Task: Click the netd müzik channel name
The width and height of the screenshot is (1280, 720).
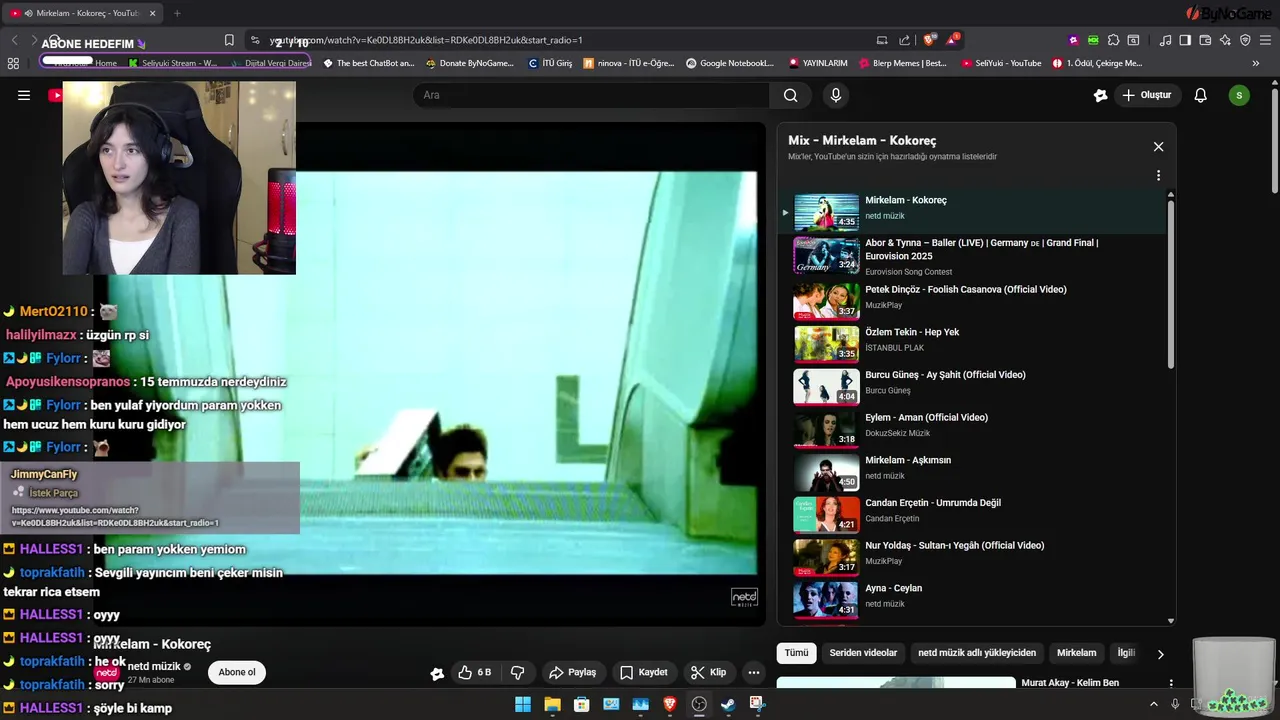Action: (x=154, y=666)
